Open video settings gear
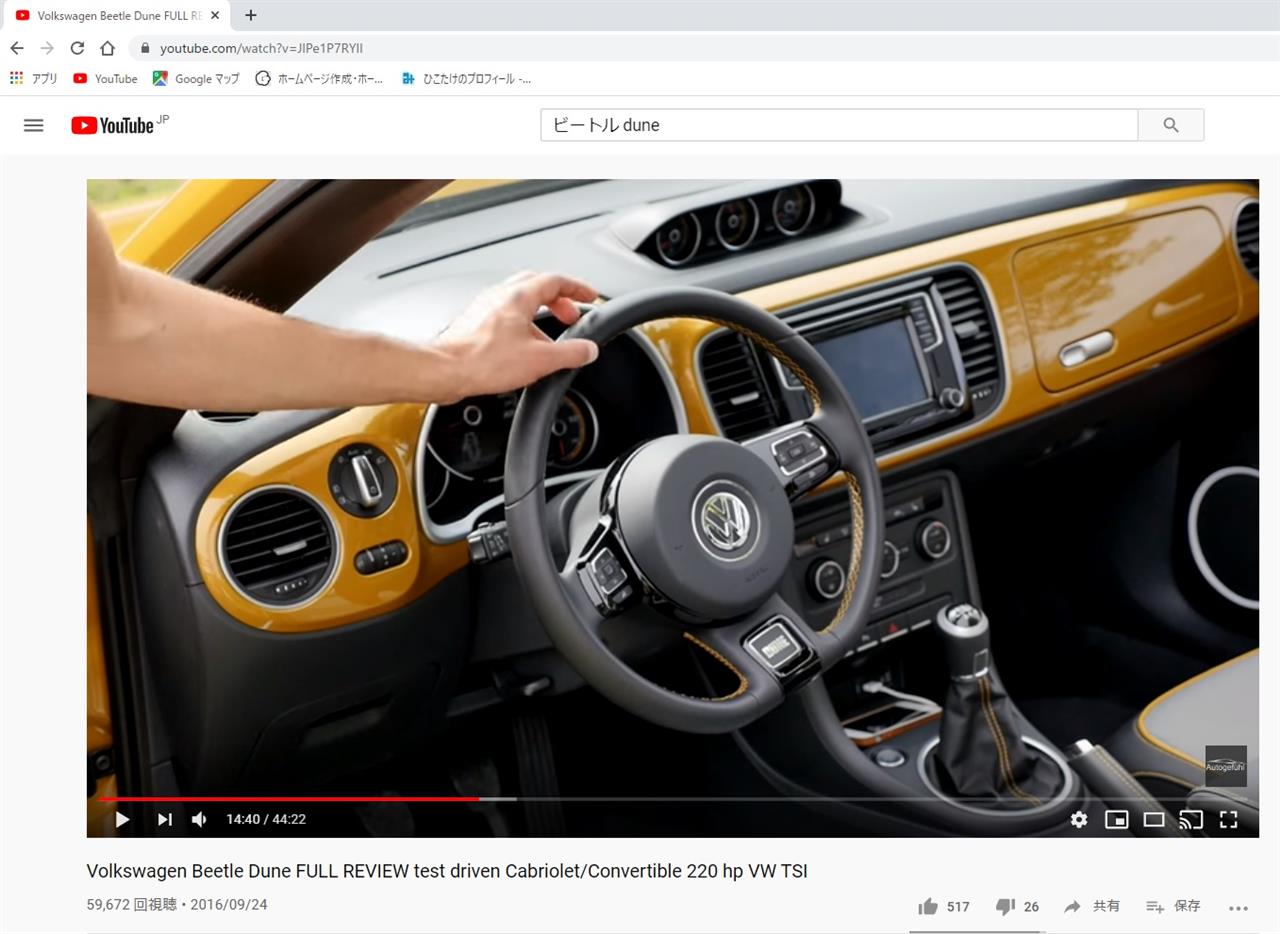The image size is (1280, 934). (1079, 819)
